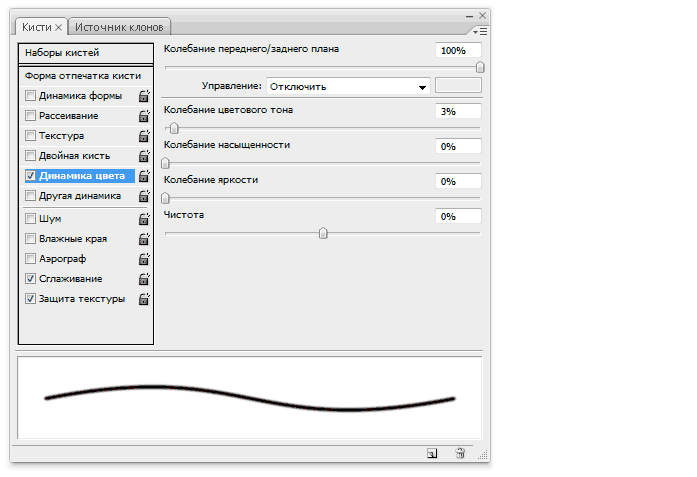Collapse the panel with double-arrow icon

pyautogui.click(x=468, y=16)
